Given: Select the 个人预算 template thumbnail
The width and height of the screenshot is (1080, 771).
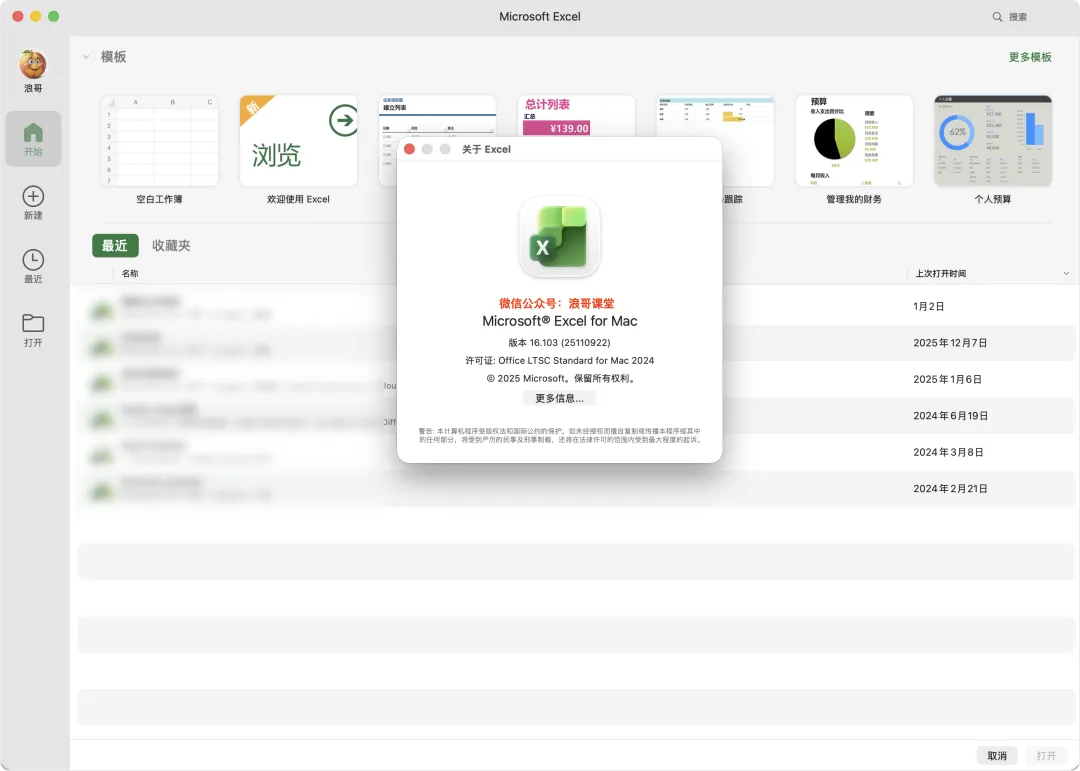Looking at the screenshot, I should tap(993, 141).
